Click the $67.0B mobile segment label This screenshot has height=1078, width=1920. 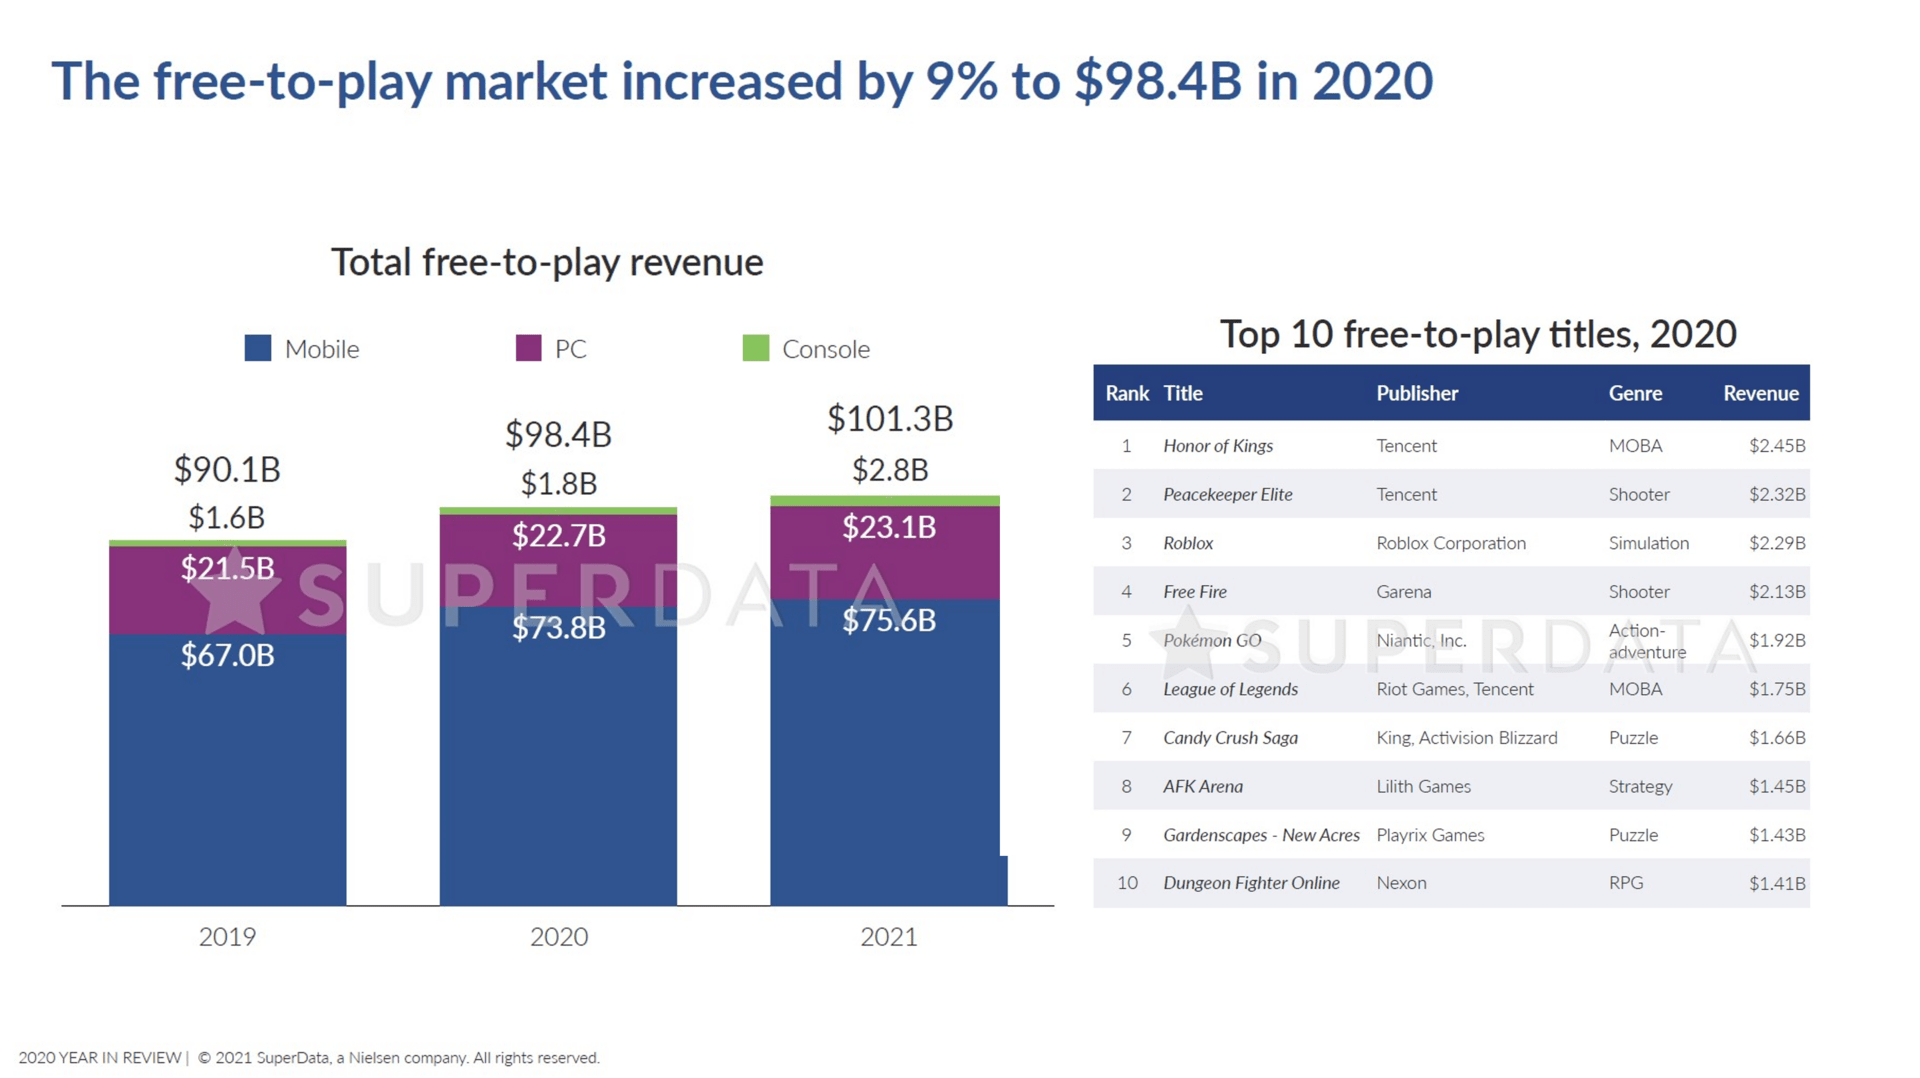click(x=227, y=655)
